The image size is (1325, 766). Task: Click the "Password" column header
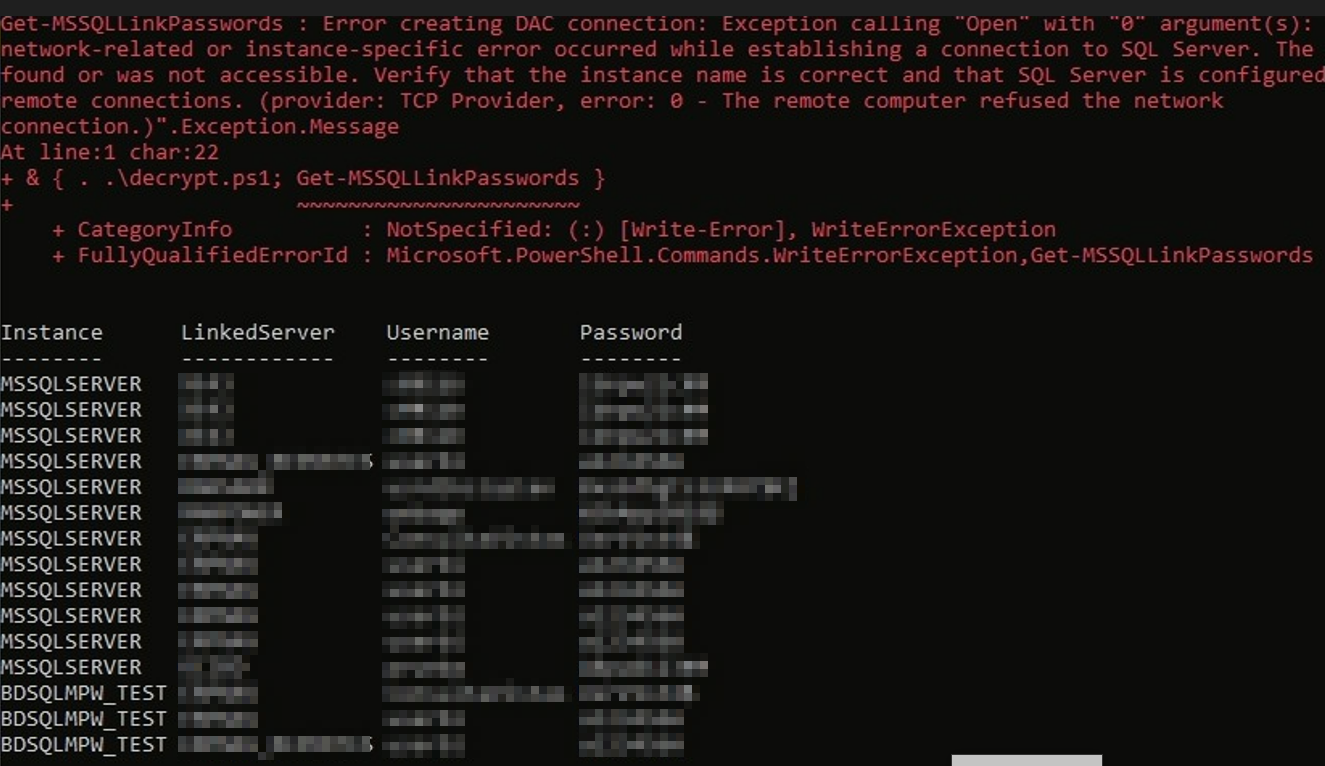coord(630,332)
